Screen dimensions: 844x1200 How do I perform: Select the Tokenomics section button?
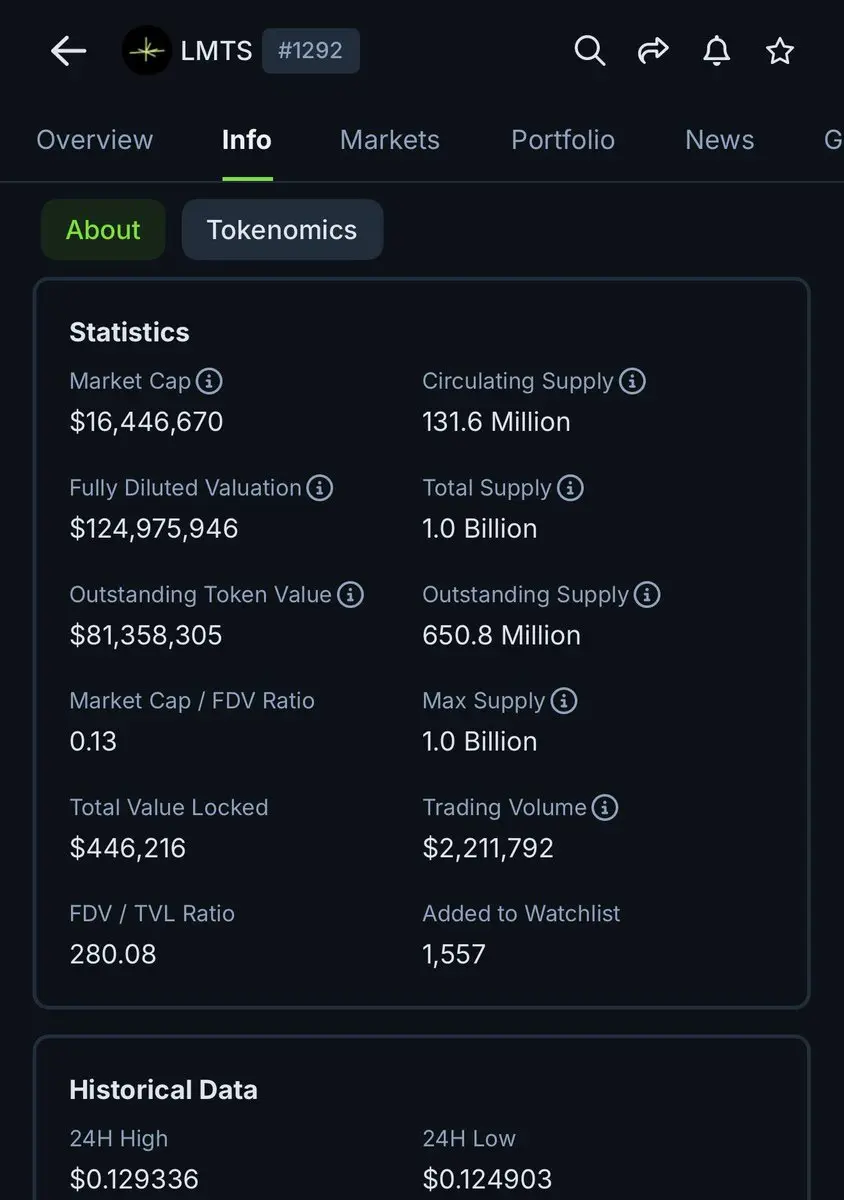[282, 230]
